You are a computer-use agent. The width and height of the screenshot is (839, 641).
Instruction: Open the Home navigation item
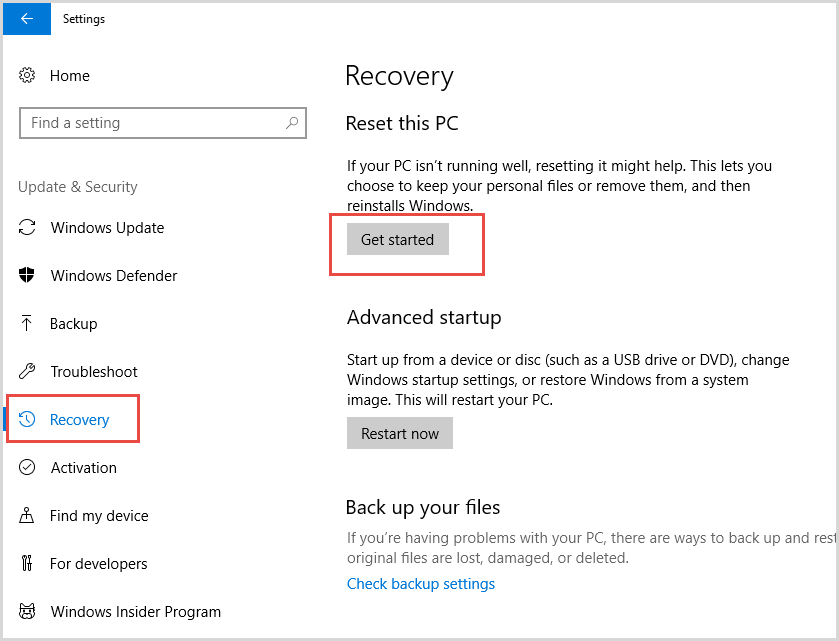(70, 76)
